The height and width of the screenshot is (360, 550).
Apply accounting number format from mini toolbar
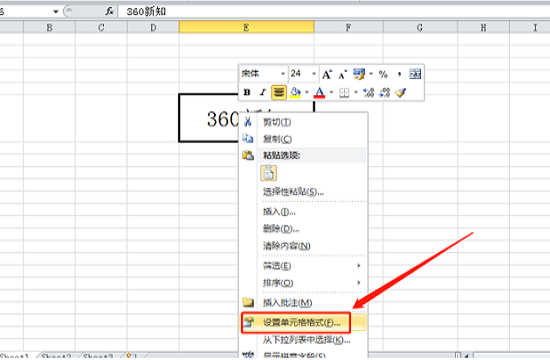[x=359, y=74]
